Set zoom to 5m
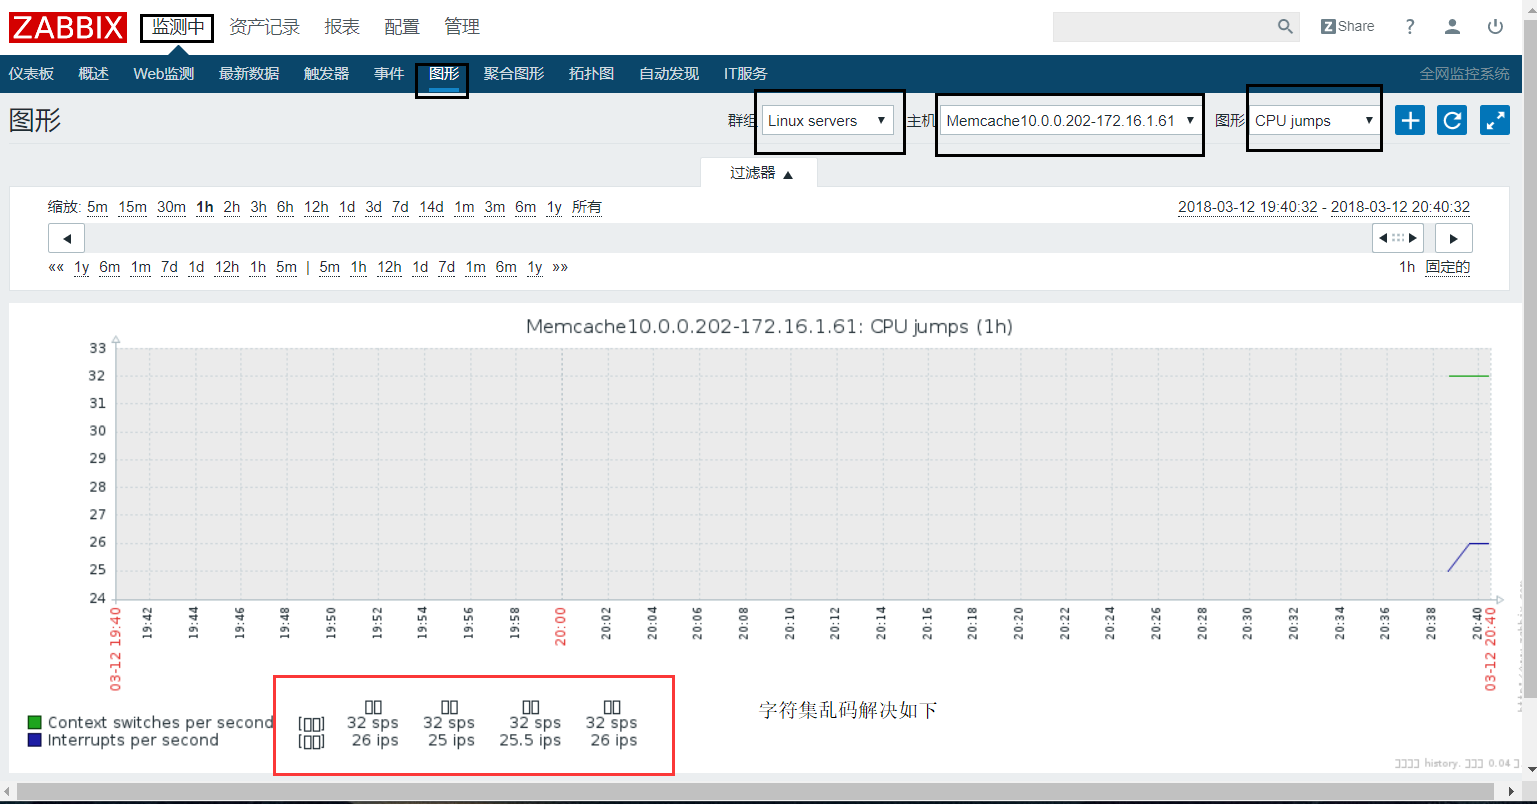The height and width of the screenshot is (804, 1537). click(97, 207)
